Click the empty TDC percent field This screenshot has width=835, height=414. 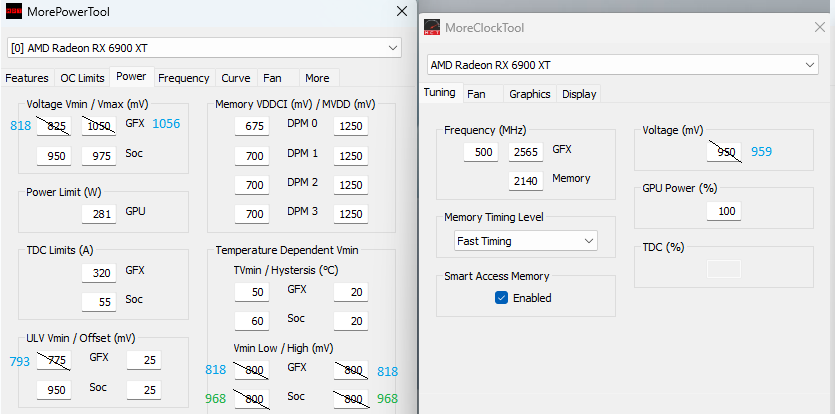[724, 269]
